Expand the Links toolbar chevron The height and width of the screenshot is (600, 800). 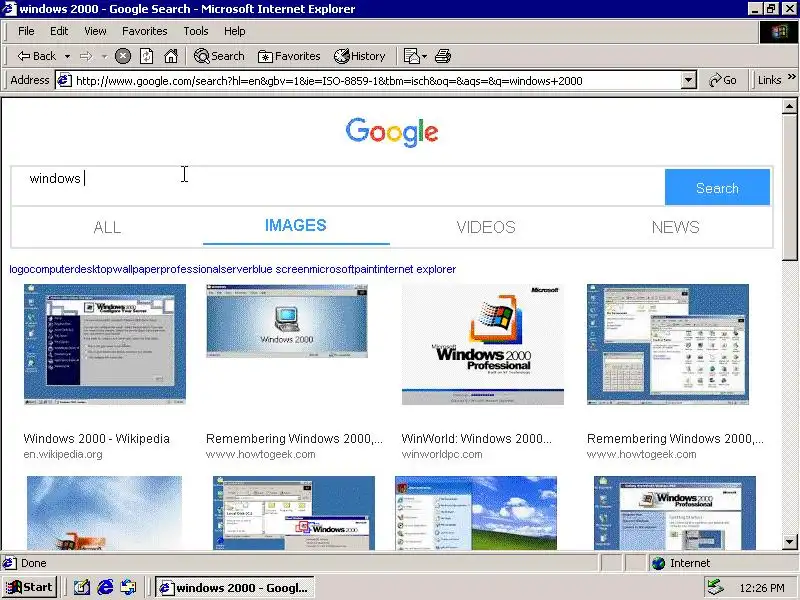pyautogui.click(x=791, y=78)
